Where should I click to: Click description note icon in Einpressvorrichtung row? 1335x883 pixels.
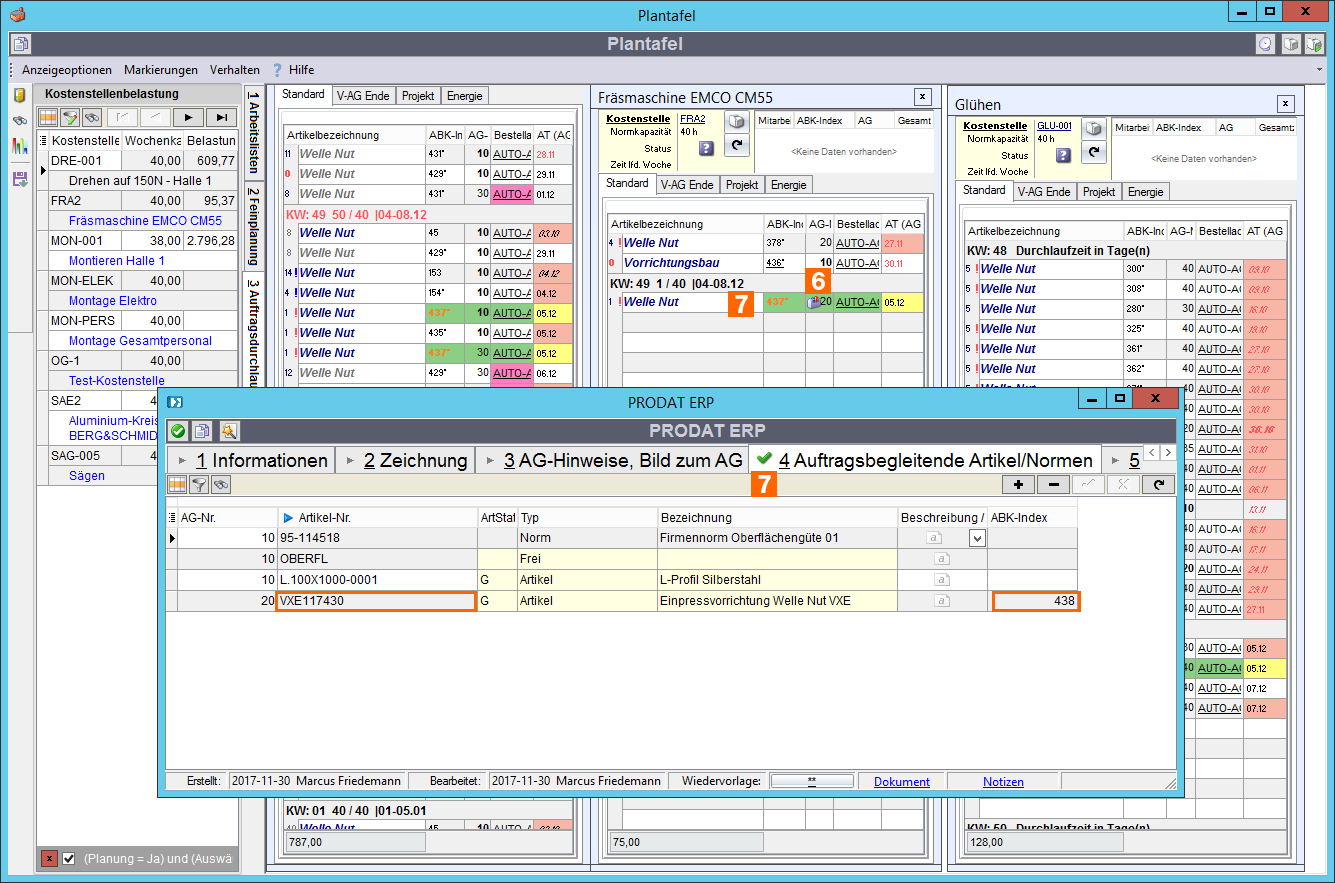942,601
